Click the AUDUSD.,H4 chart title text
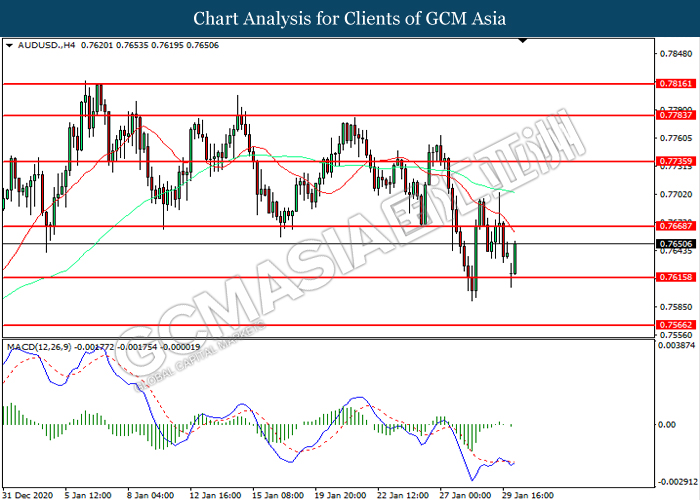 click(x=46, y=45)
